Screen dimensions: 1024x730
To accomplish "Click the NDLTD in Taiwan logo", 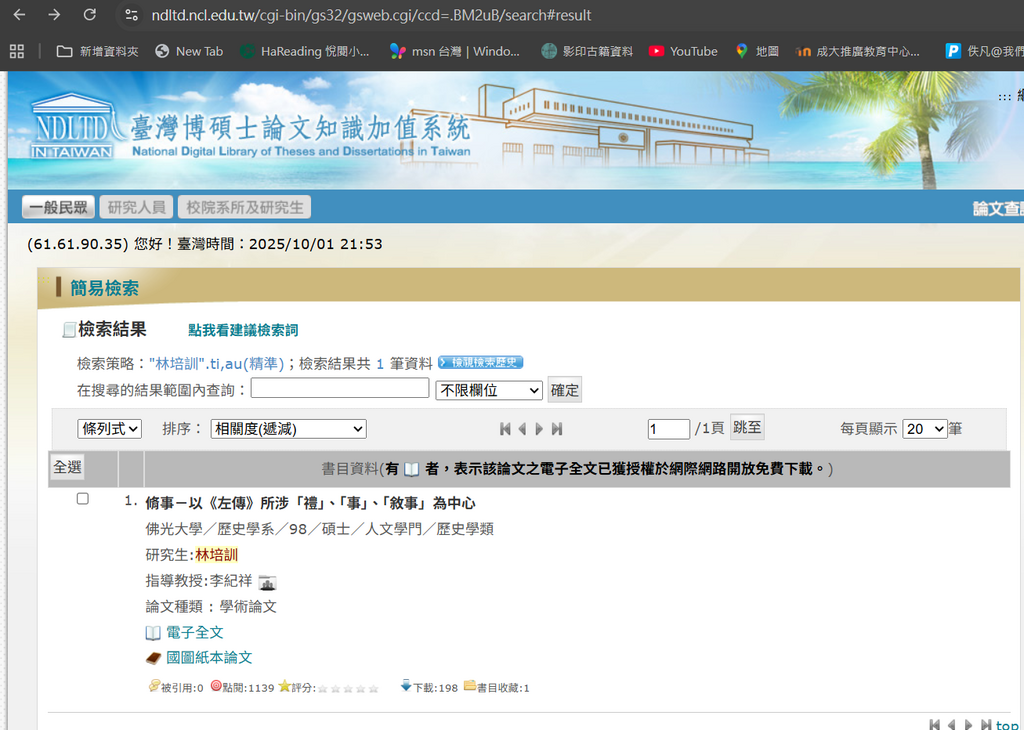I will (x=72, y=128).
